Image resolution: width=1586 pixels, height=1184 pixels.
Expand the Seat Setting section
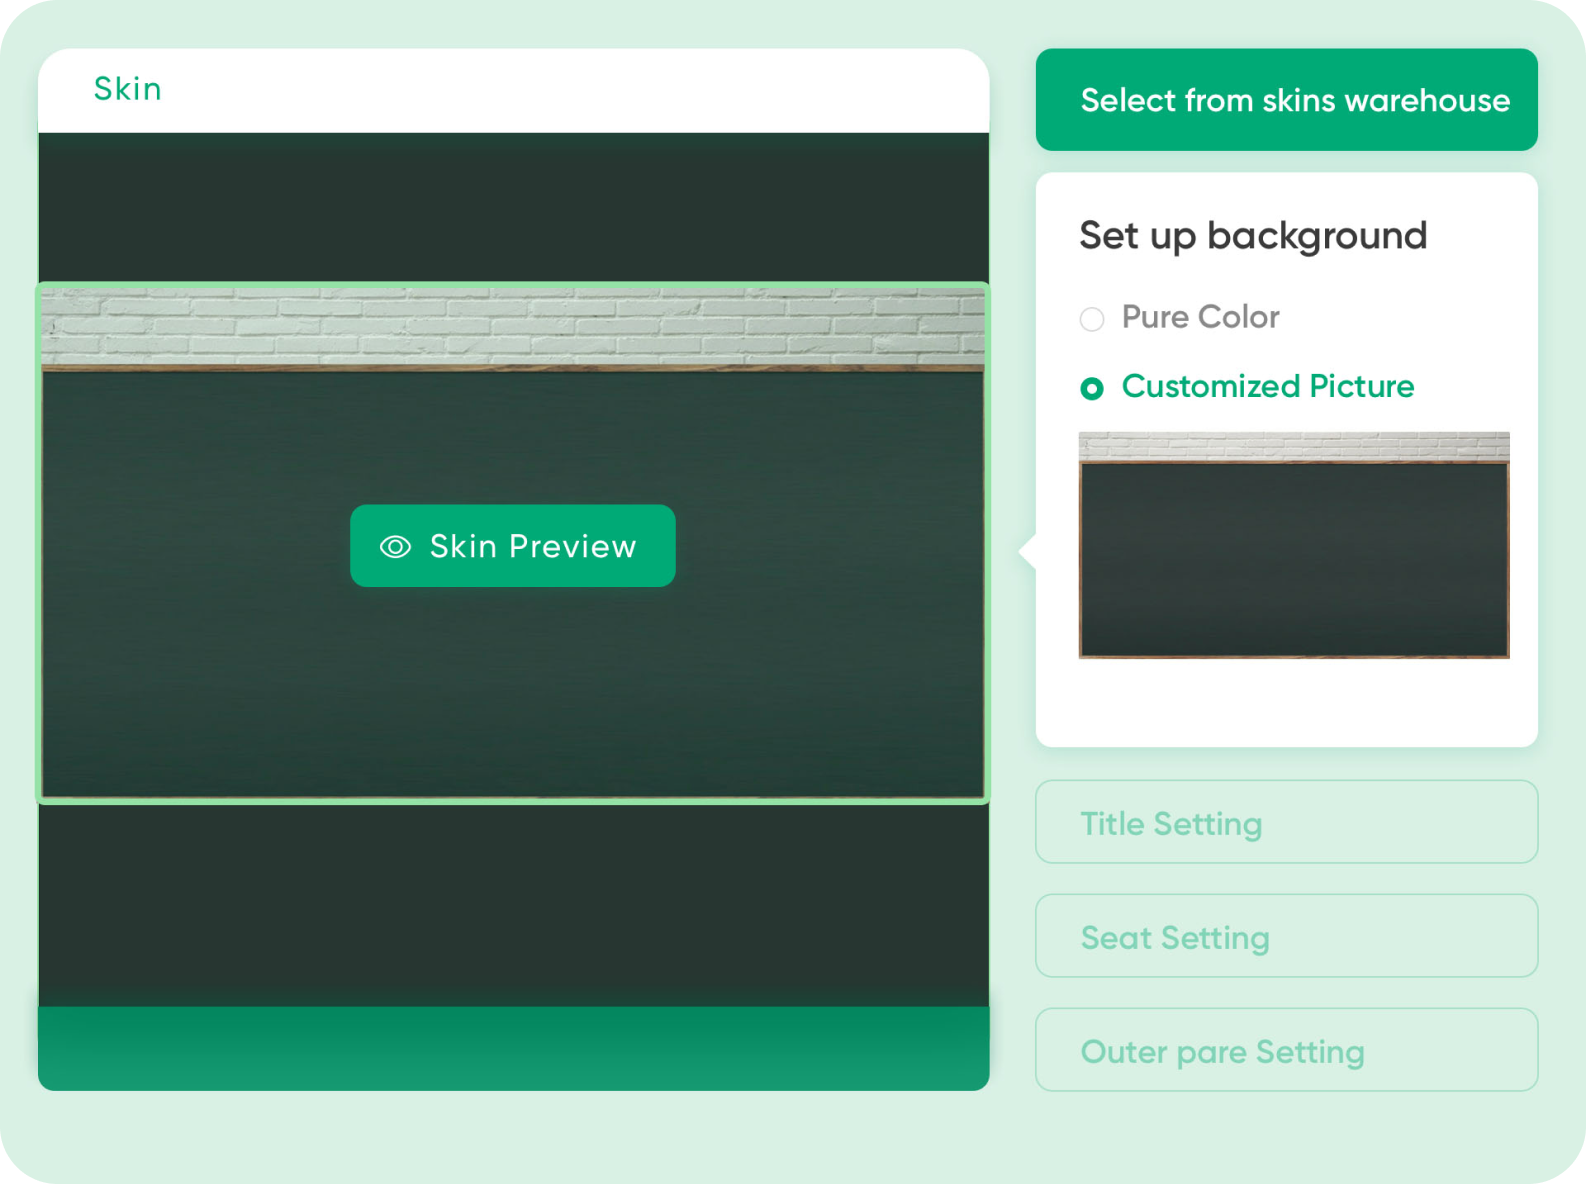click(1286, 936)
